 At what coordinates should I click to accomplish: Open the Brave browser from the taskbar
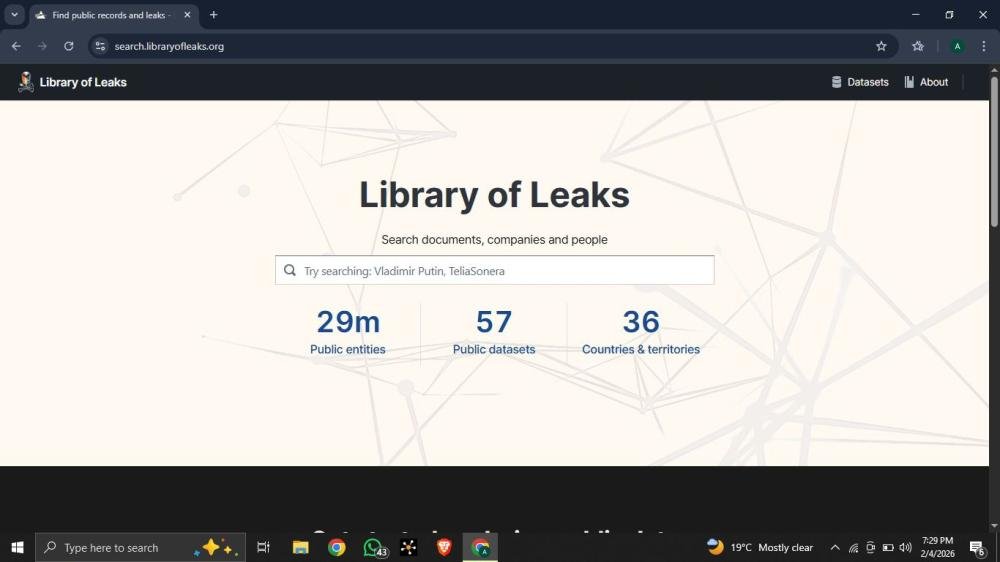[444, 547]
